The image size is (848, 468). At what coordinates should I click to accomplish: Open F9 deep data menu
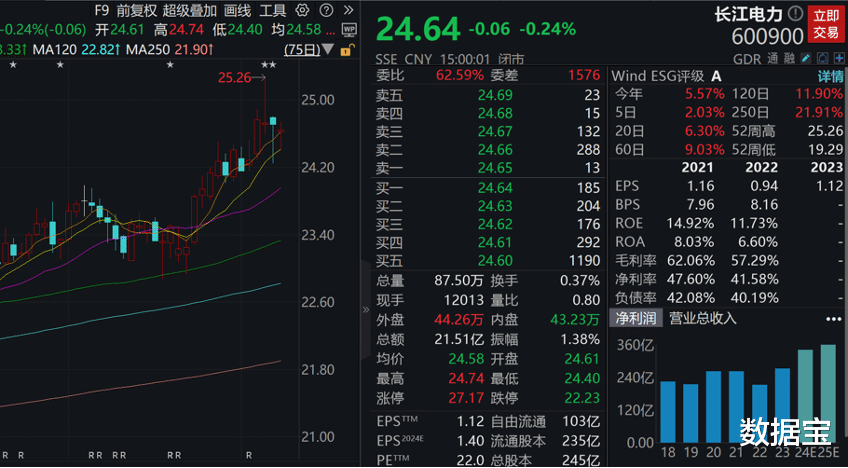pyautogui.click(x=101, y=10)
